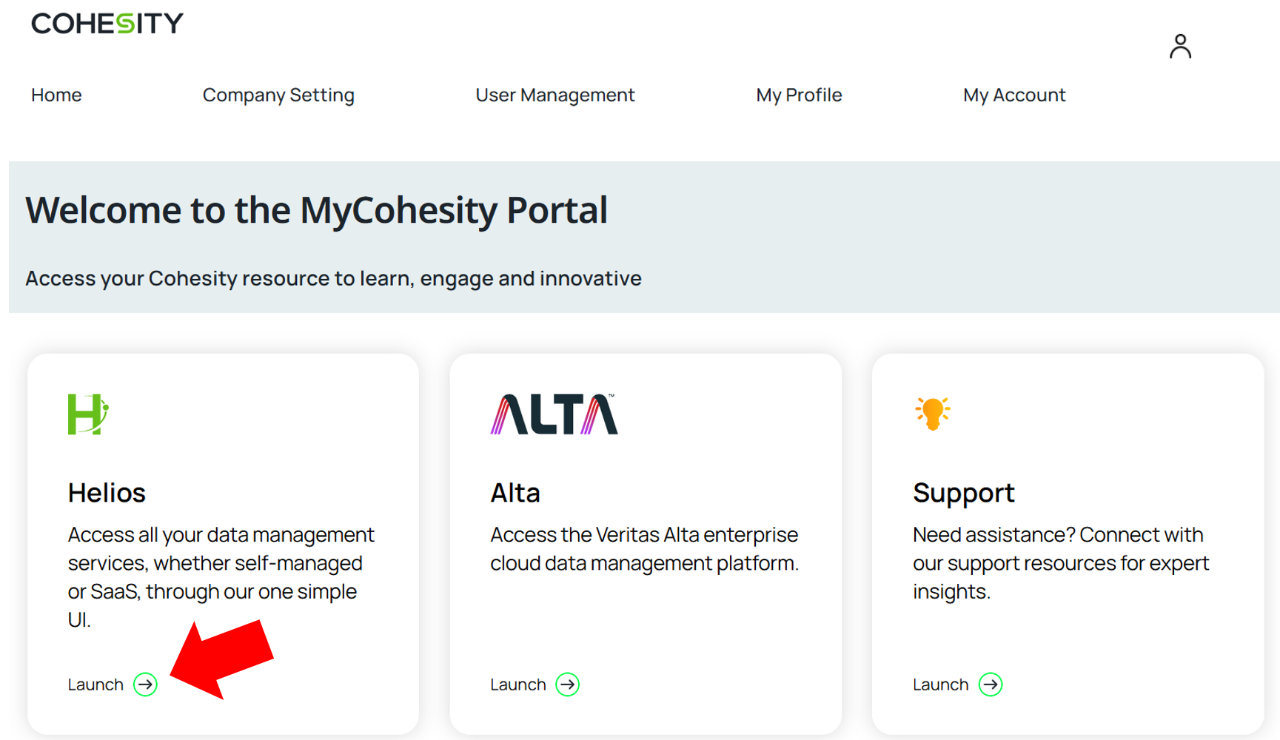
Task: Go to the Home menu
Action: click(56, 95)
